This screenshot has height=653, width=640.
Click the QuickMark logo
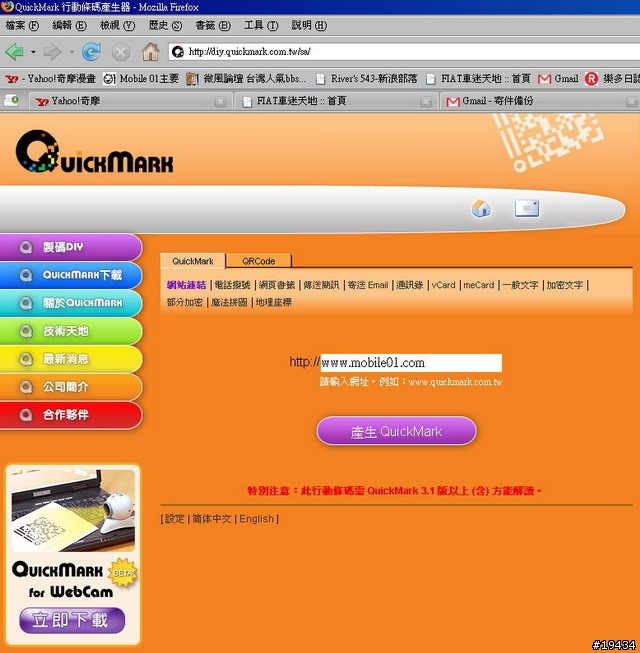coord(95,152)
